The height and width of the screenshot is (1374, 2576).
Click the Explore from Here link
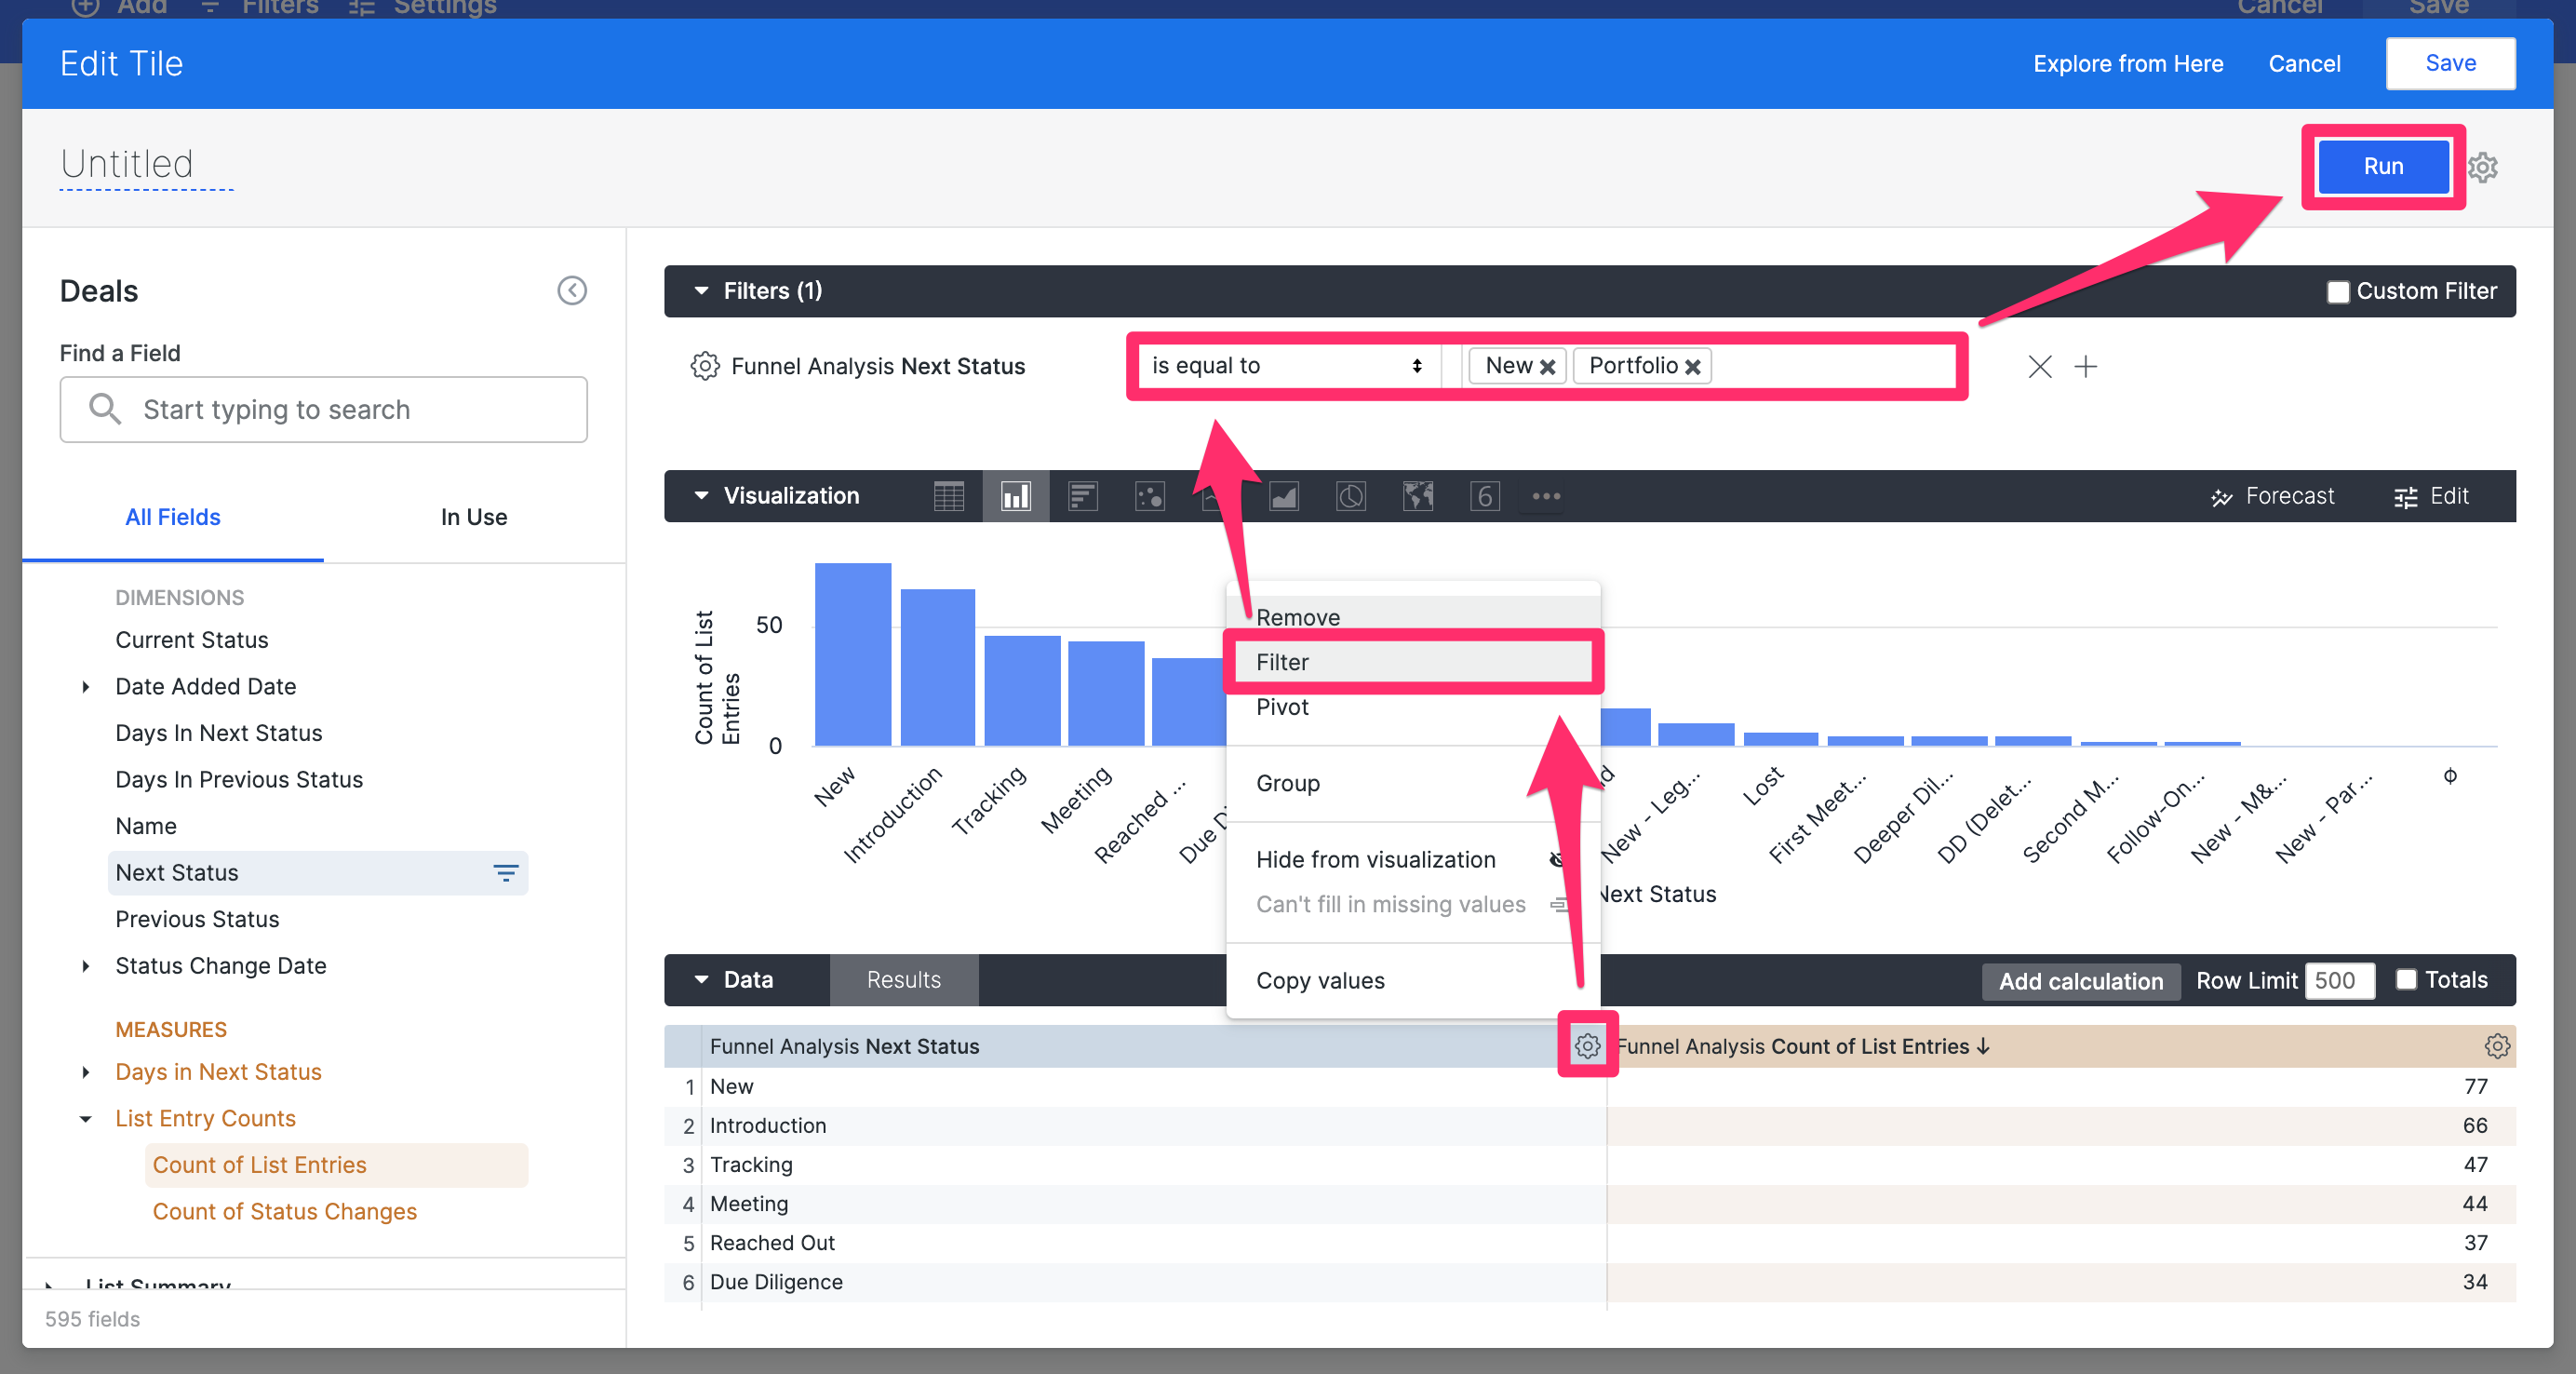tap(2128, 63)
